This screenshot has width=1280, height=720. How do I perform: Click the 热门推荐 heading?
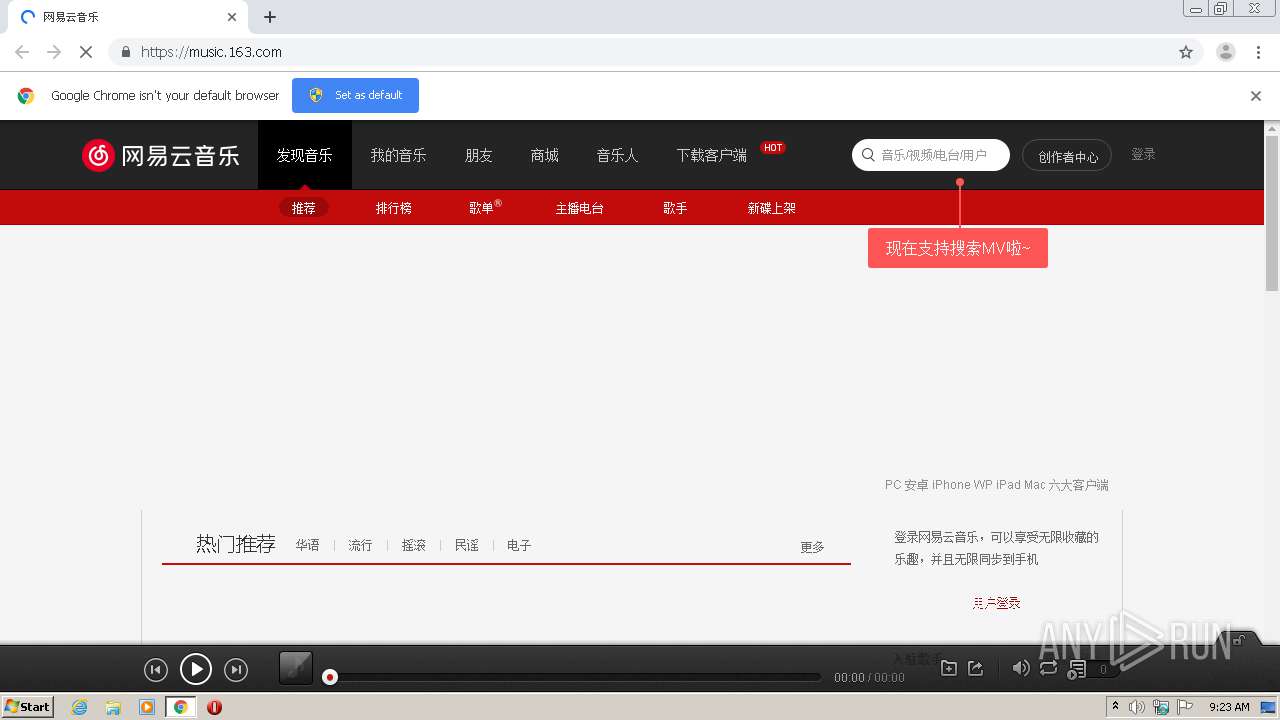pos(236,544)
